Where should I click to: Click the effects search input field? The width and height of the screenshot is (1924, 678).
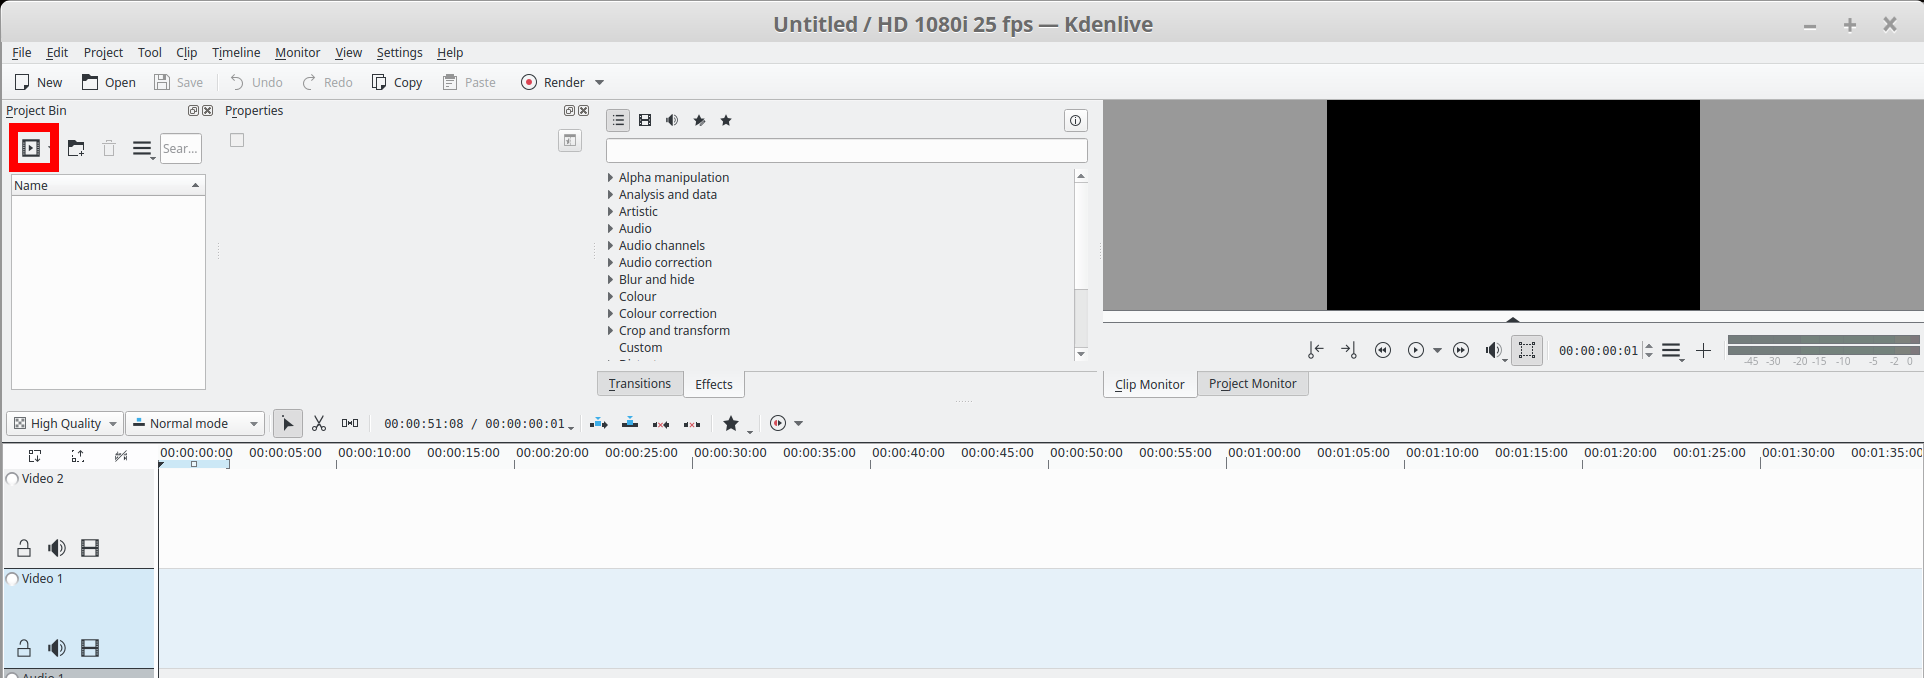[x=846, y=150]
